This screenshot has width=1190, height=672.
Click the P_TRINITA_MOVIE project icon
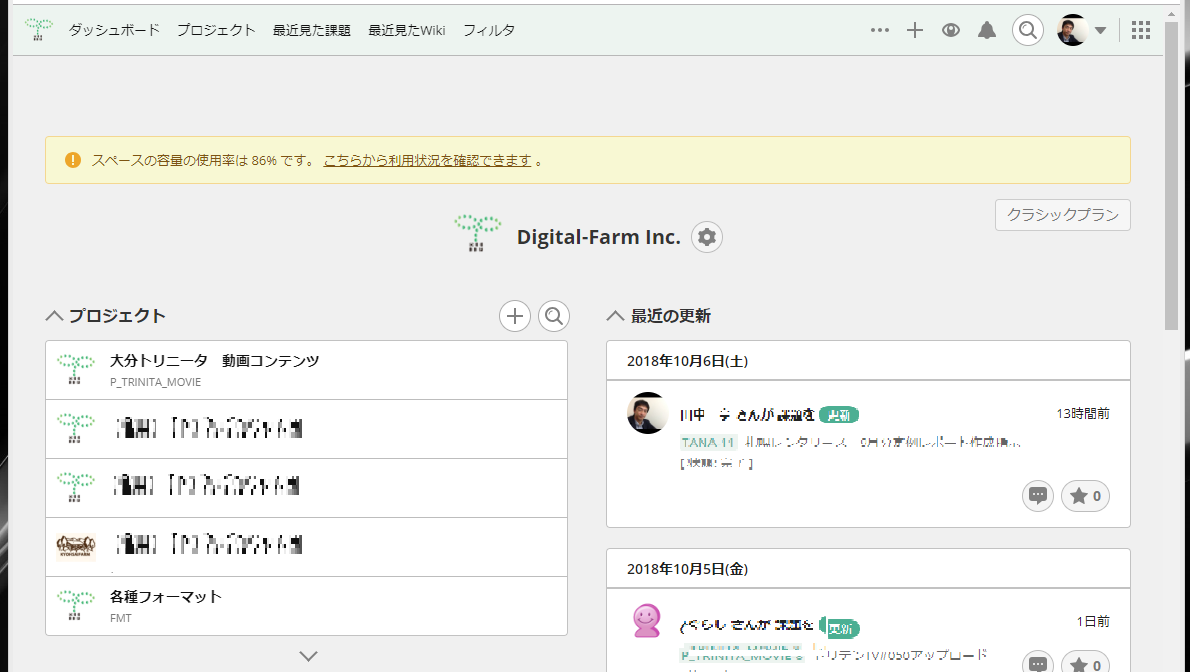coord(76,368)
